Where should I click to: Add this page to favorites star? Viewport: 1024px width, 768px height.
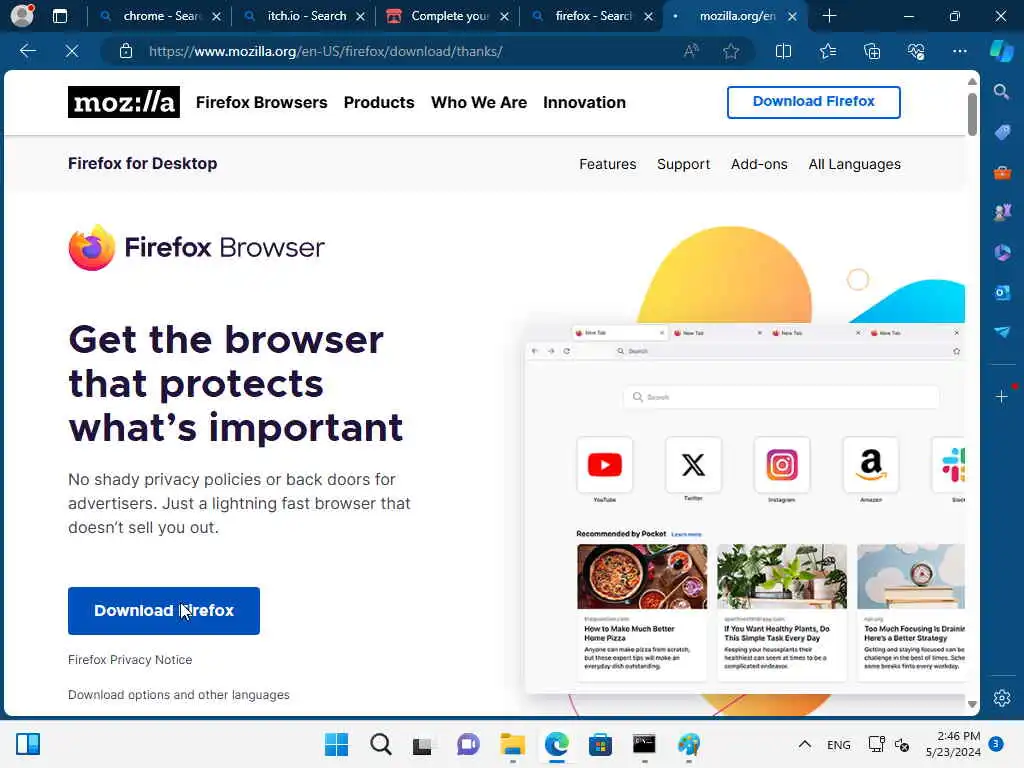(x=731, y=51)
